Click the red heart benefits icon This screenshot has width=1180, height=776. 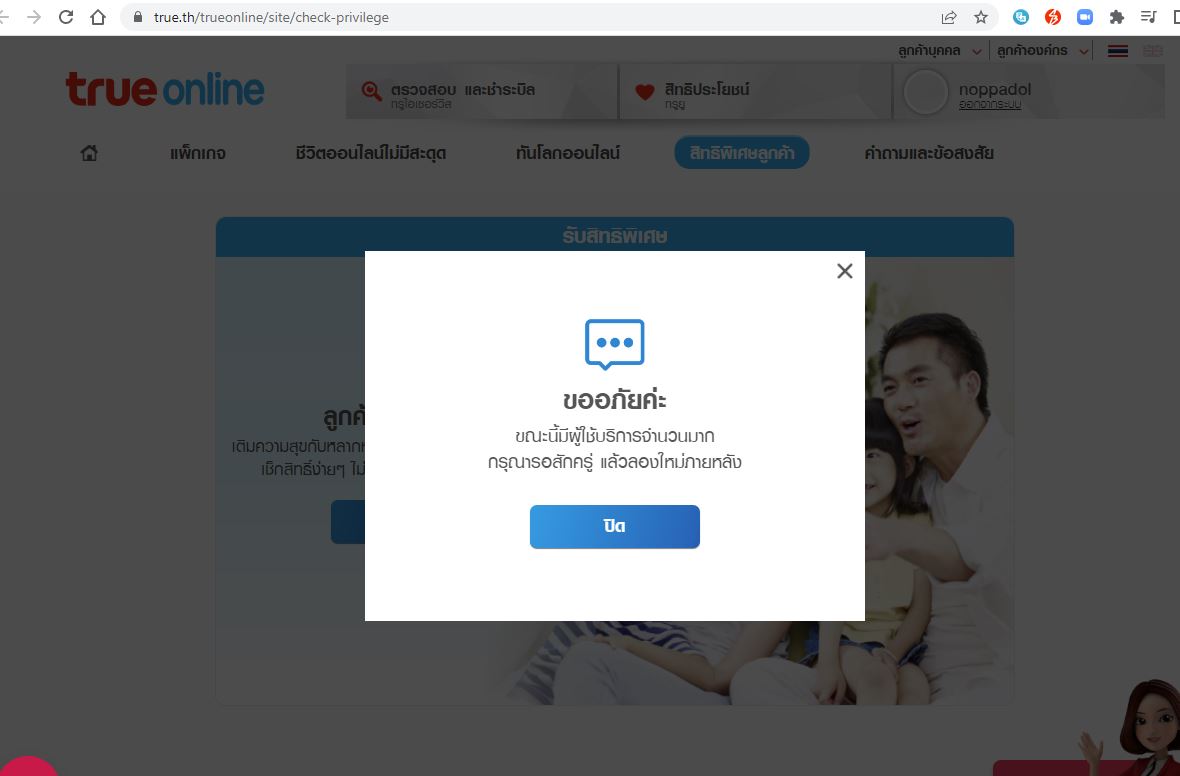(645, 92)
